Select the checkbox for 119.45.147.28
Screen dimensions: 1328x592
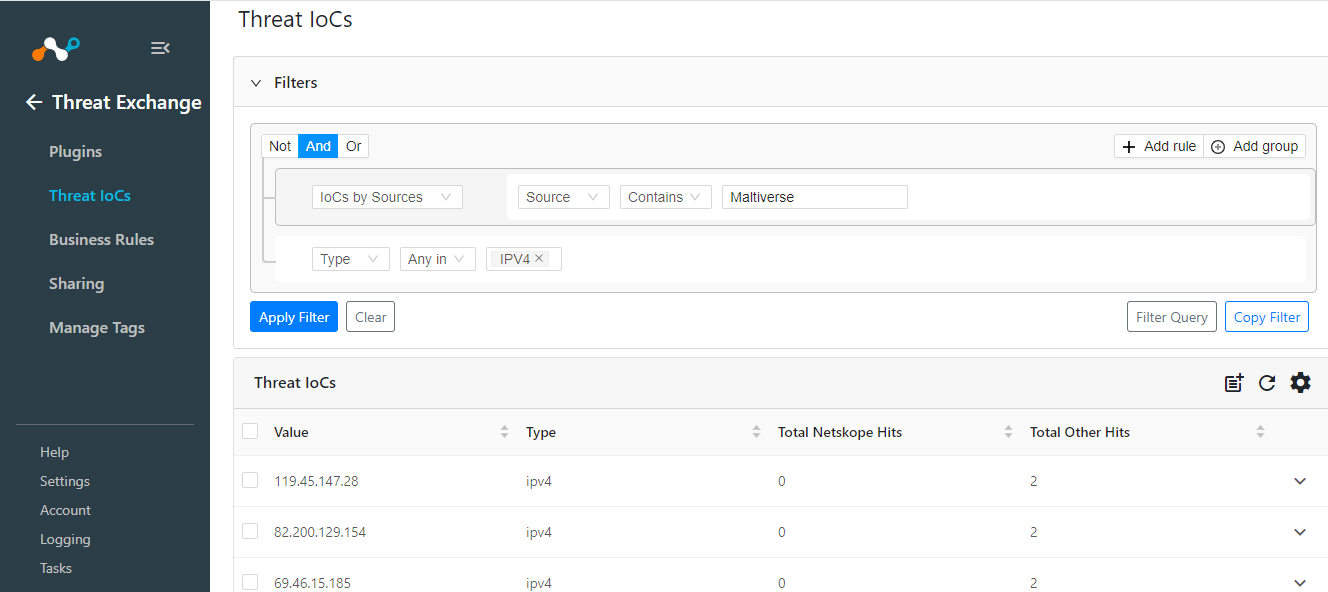[250, 480]
